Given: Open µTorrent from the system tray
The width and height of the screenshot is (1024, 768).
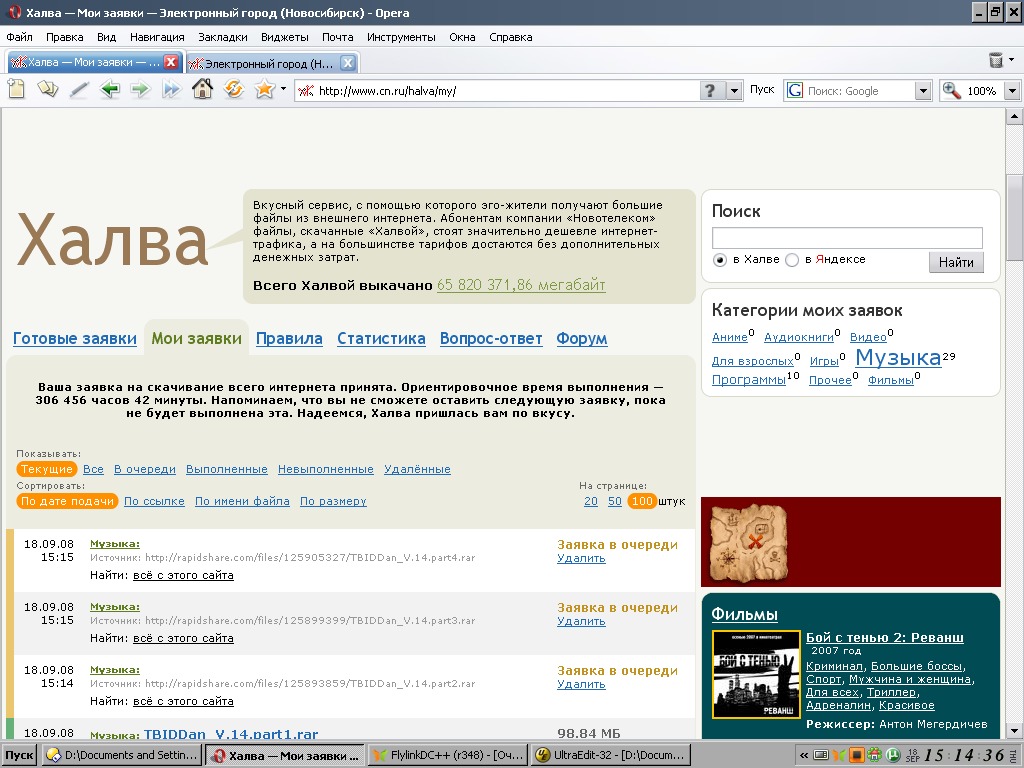Looking at the screenshot, I should point(893,756).
